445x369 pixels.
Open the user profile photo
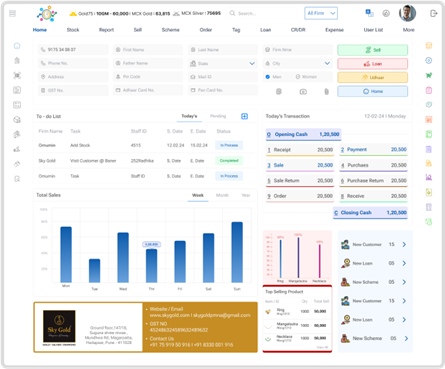point(407,13)
